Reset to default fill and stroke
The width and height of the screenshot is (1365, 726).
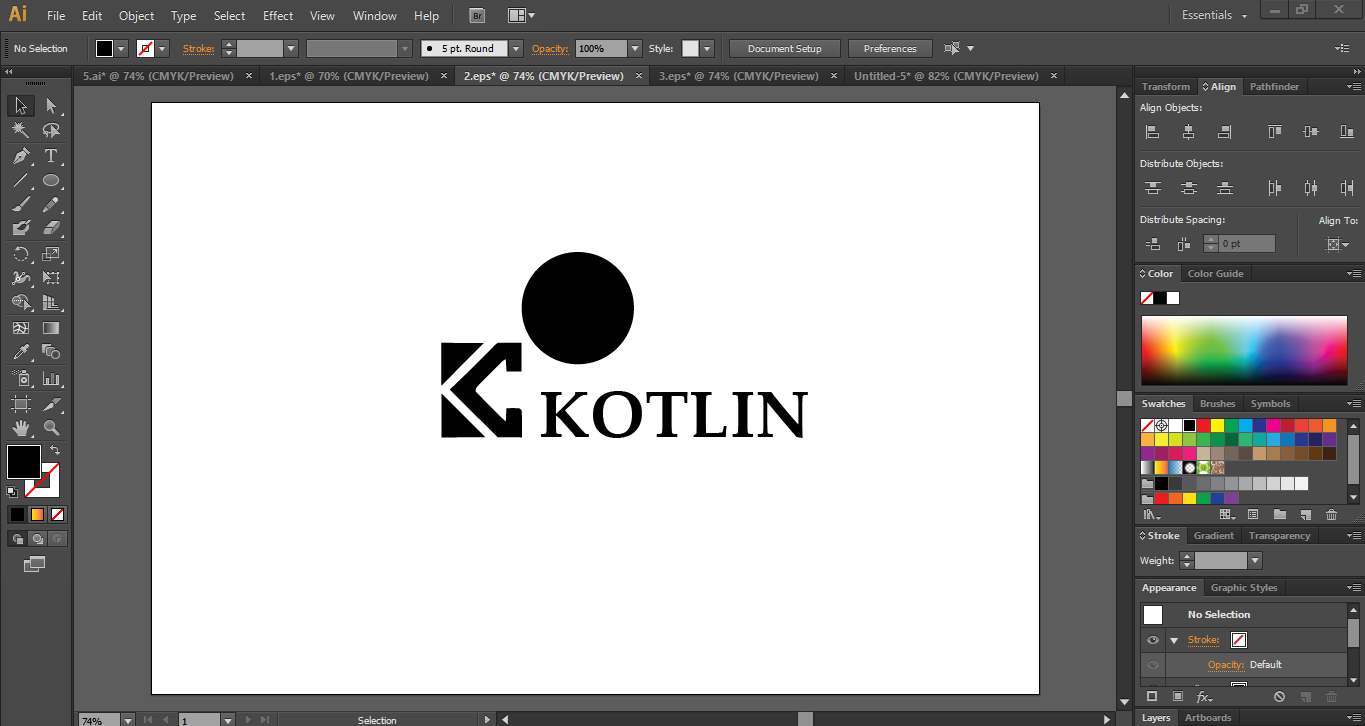12,491
